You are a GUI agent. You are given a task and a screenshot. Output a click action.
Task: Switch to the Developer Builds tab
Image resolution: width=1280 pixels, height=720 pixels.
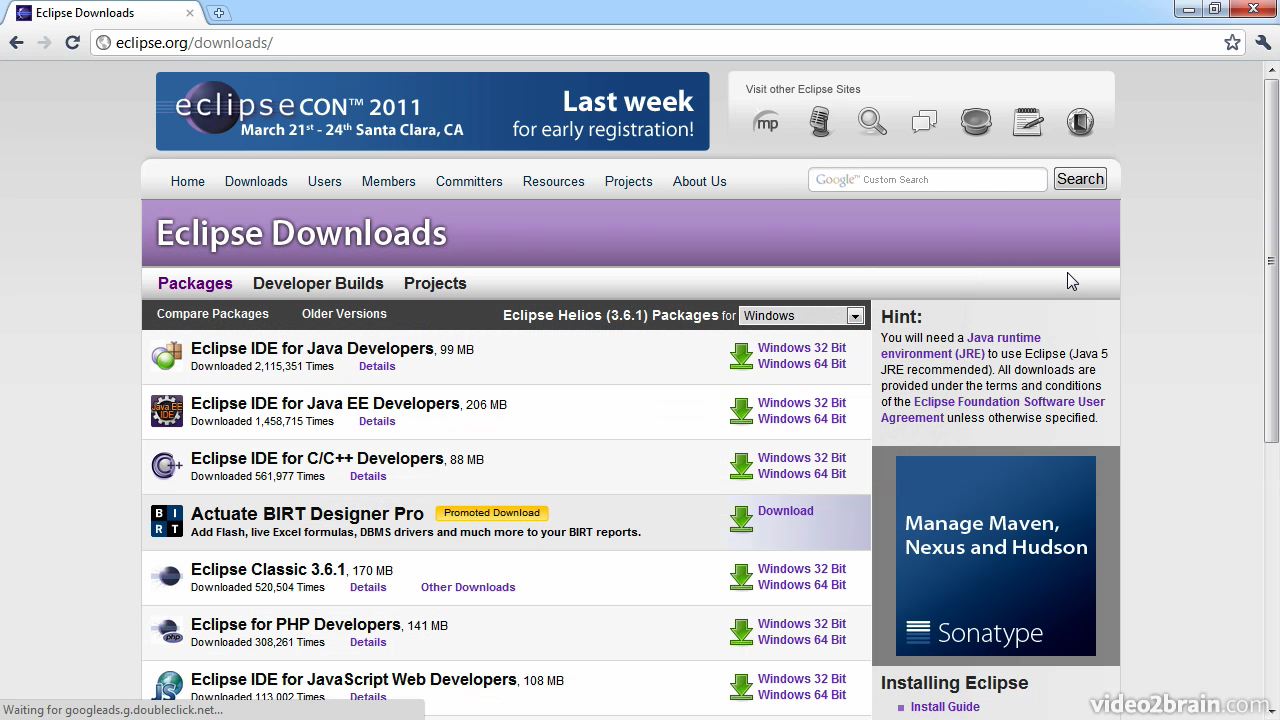[x=318, y=283]
